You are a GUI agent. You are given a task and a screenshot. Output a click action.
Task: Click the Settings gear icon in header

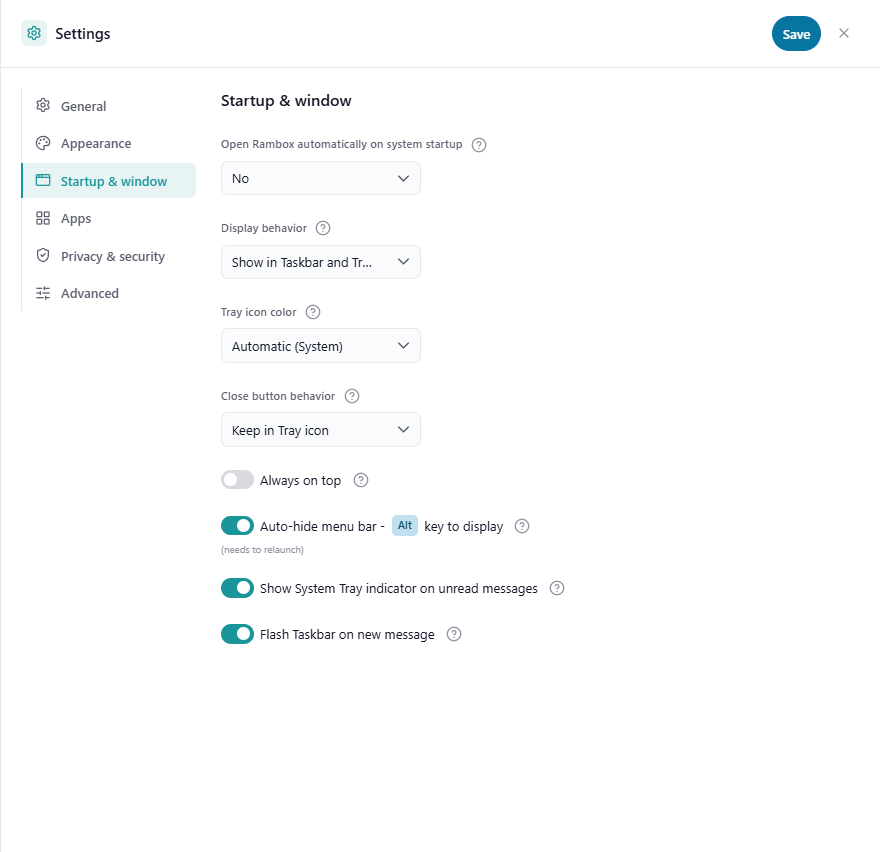click(34, 33)
